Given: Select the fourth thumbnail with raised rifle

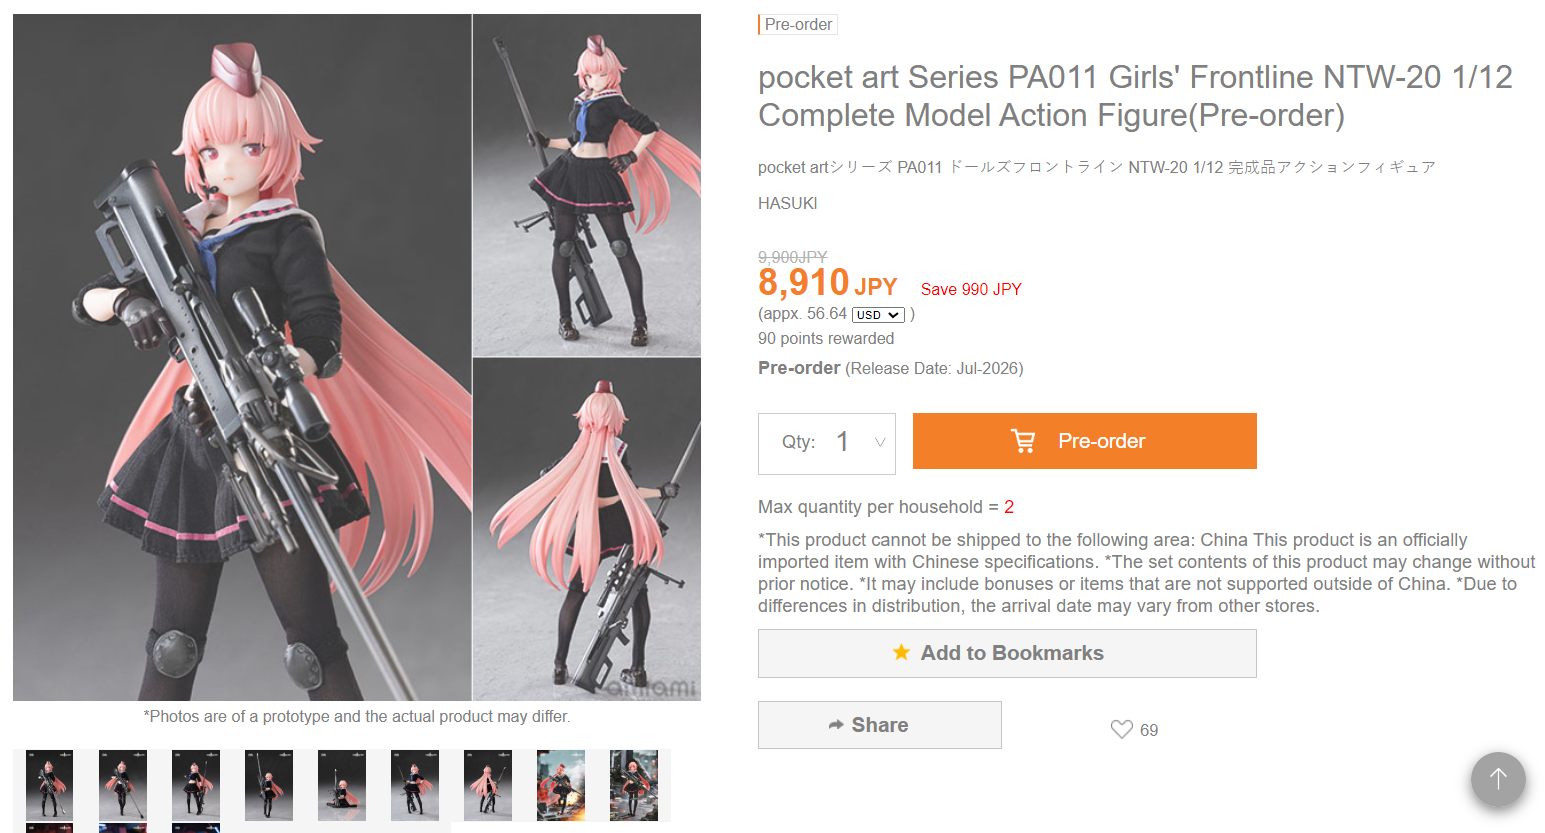Looking at the screenshot, I should click(269, 785).
